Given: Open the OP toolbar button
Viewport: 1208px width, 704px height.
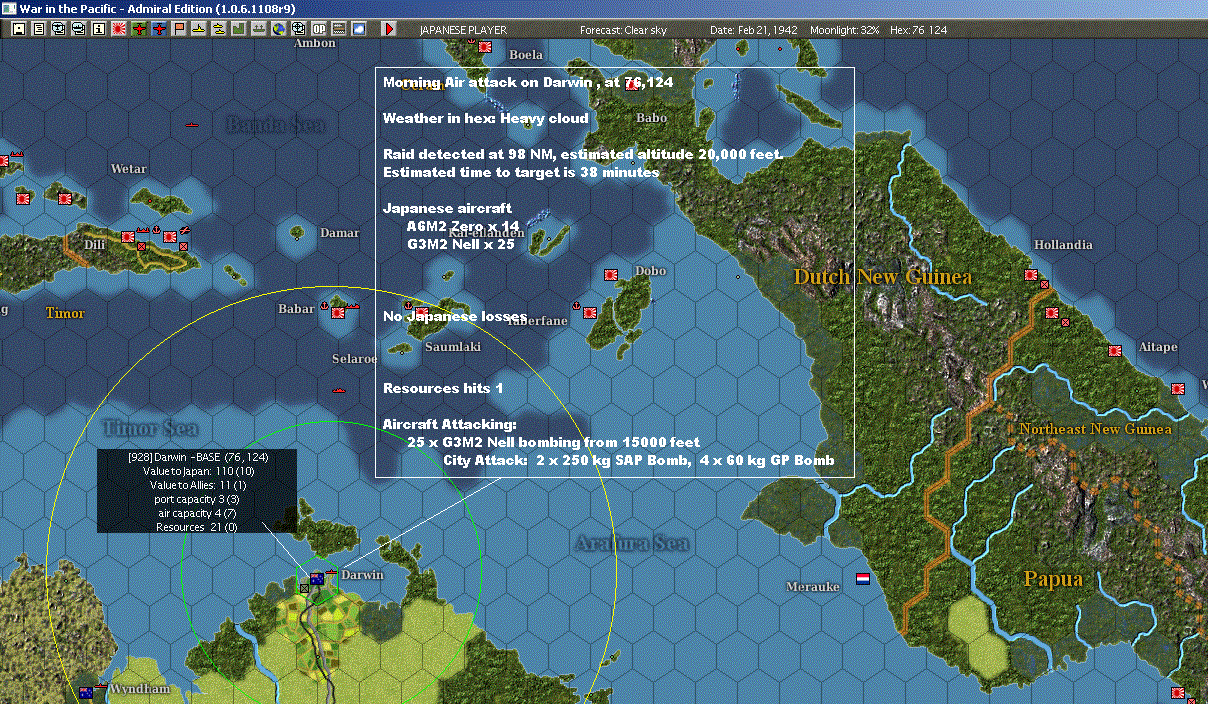Looking at the screenshot, I should click(x=318, y=29).
